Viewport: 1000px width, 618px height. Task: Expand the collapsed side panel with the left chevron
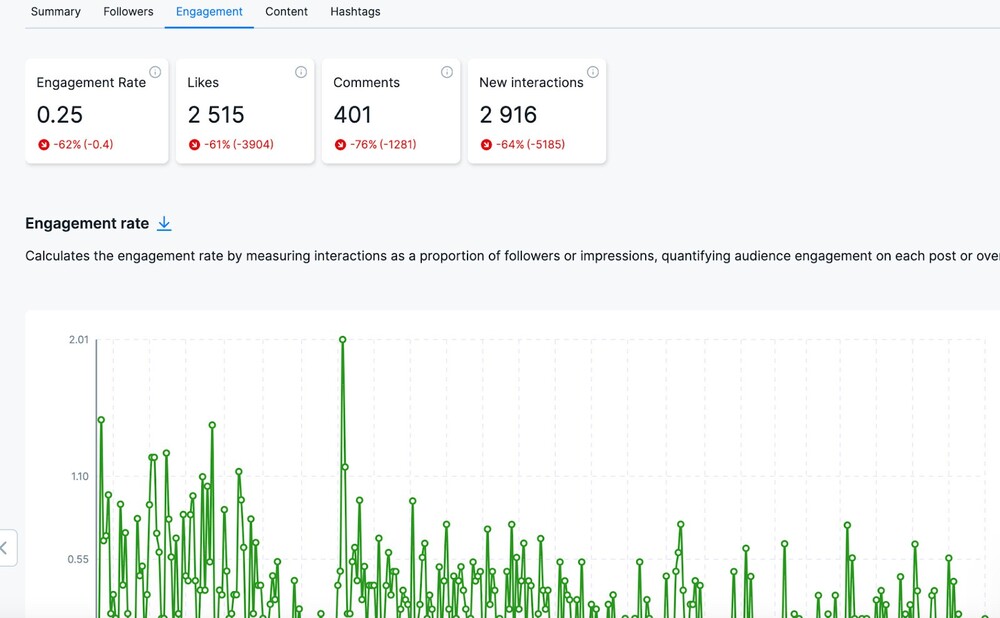tap(5, 548)
